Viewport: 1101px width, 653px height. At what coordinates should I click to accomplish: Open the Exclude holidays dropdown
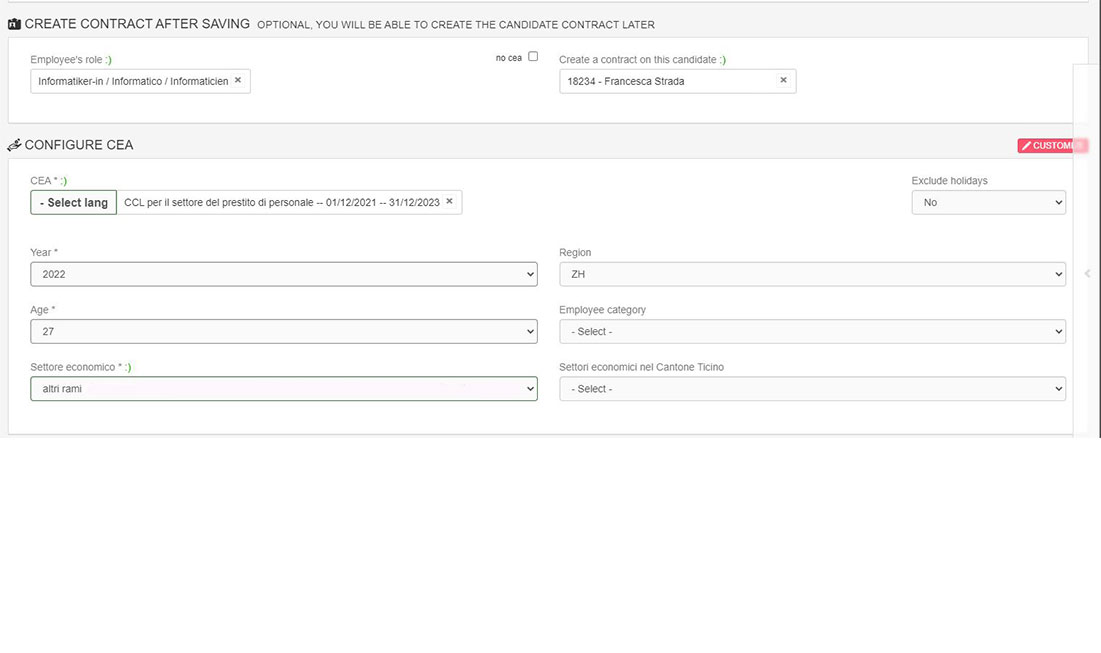coord(988,202)
